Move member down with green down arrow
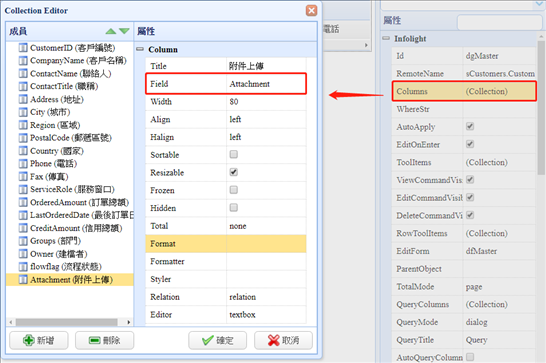Viewport: 546px width, 363px height. (124, 31)
